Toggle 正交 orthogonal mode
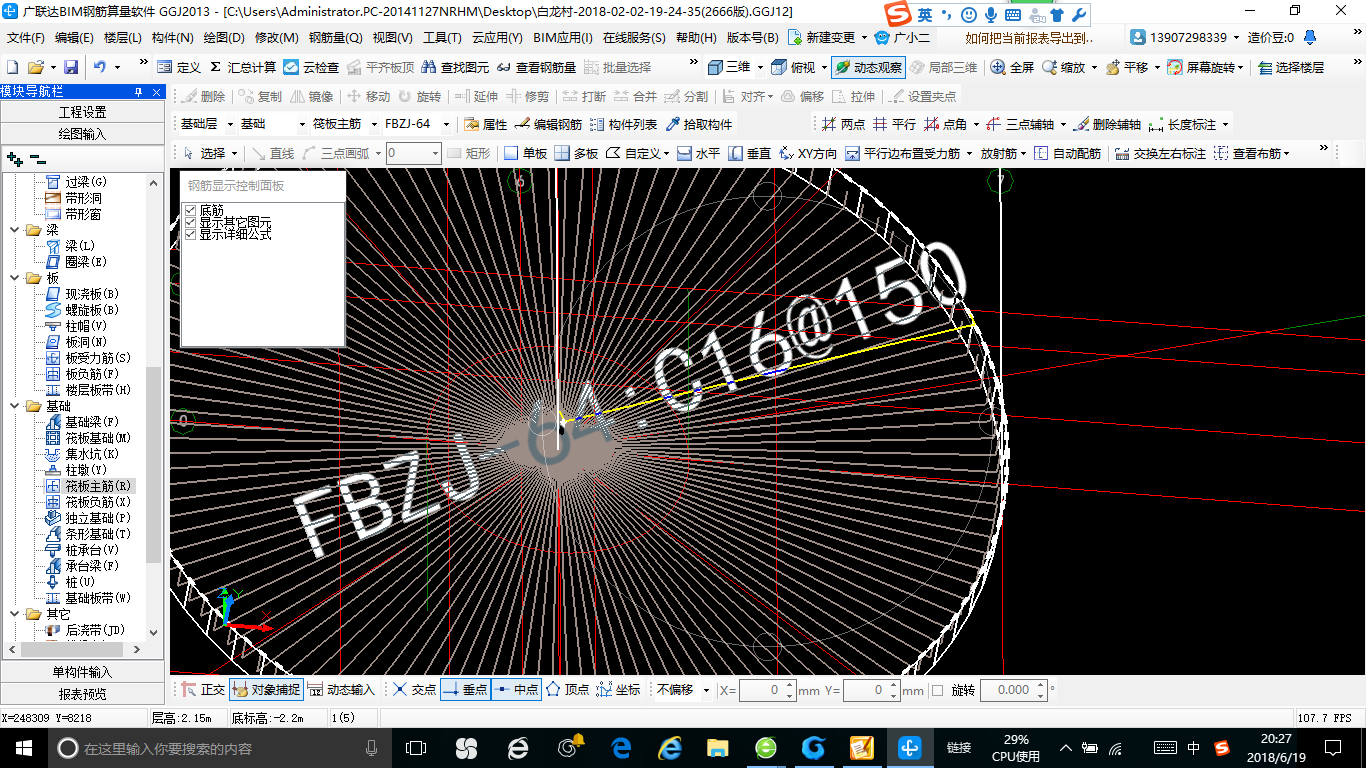The width and height of the screenshot is (1366, 768). (203, 690)
